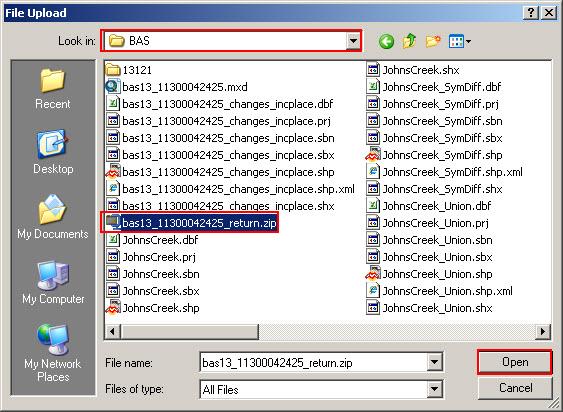563x412 pixels.
Task: Click the Open button
Action: pos(515,362)
